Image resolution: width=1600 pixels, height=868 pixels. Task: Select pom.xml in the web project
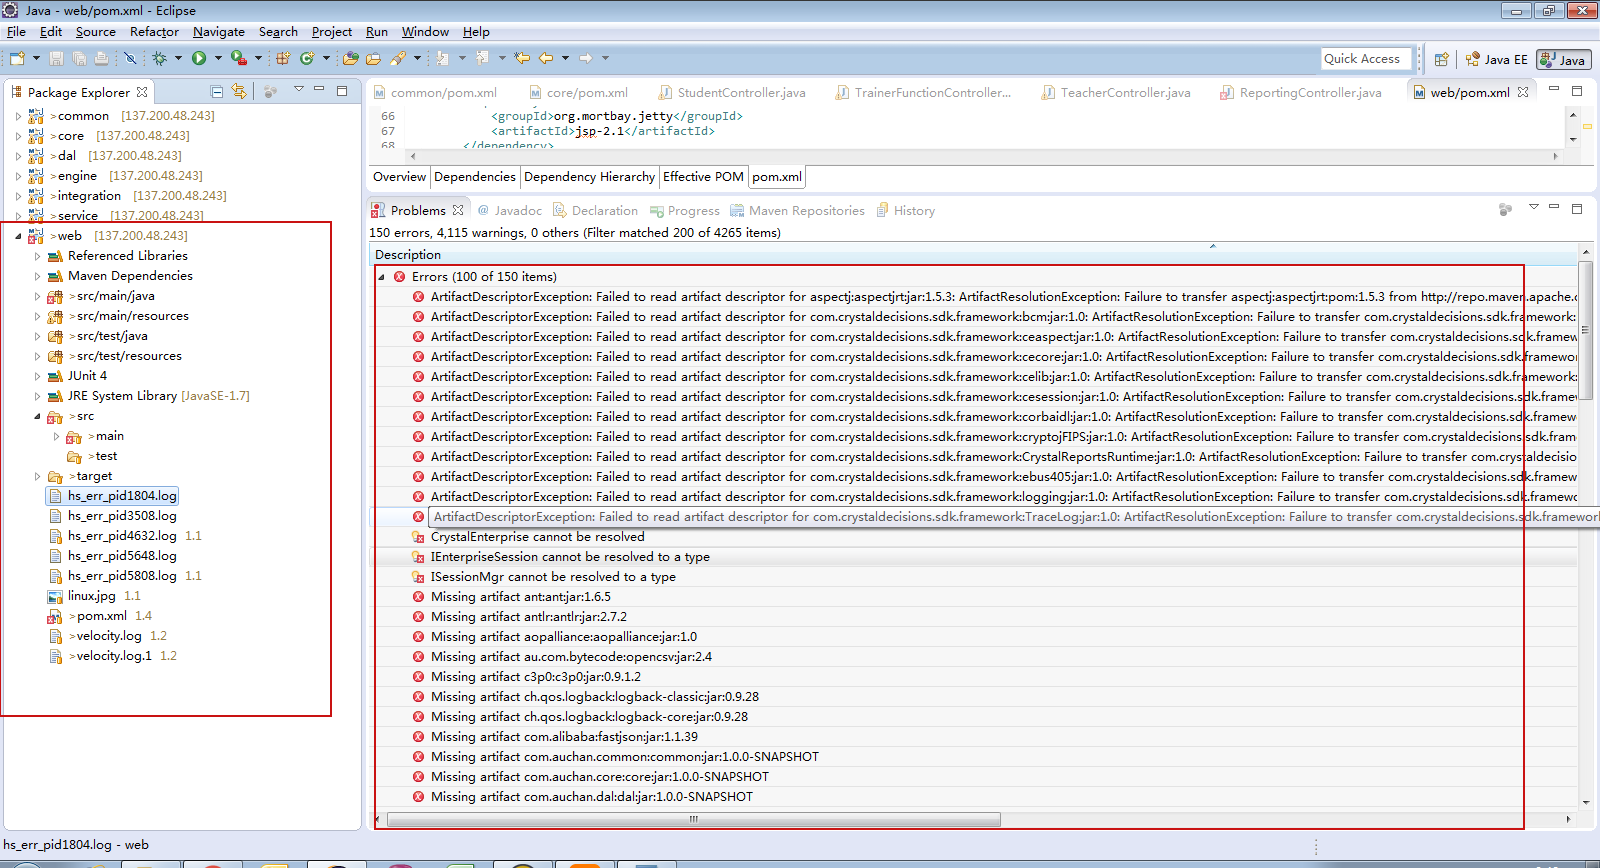pyautogui.click(x=101, y=616)
